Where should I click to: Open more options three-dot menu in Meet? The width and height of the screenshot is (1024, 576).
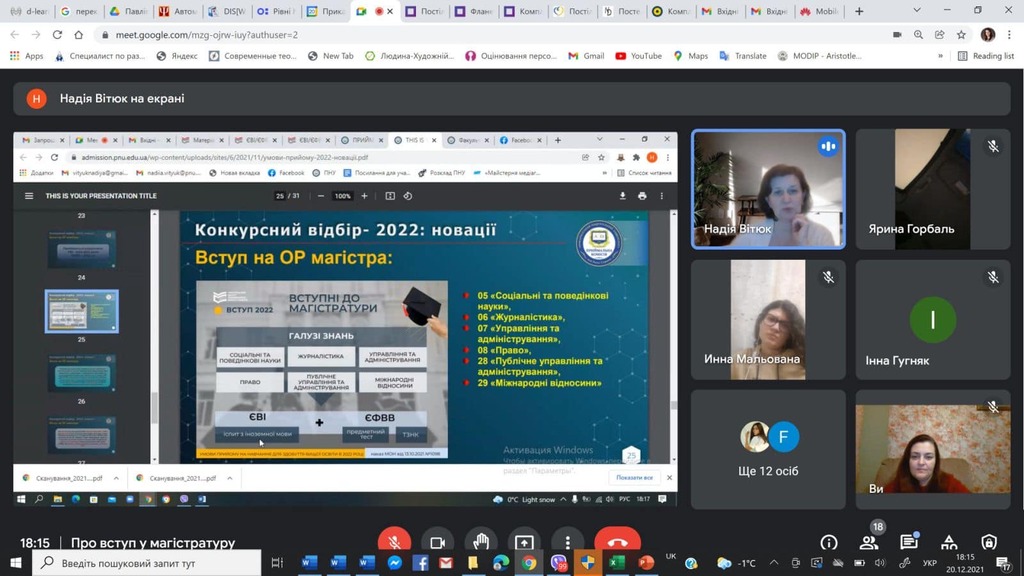click(567, 542)
